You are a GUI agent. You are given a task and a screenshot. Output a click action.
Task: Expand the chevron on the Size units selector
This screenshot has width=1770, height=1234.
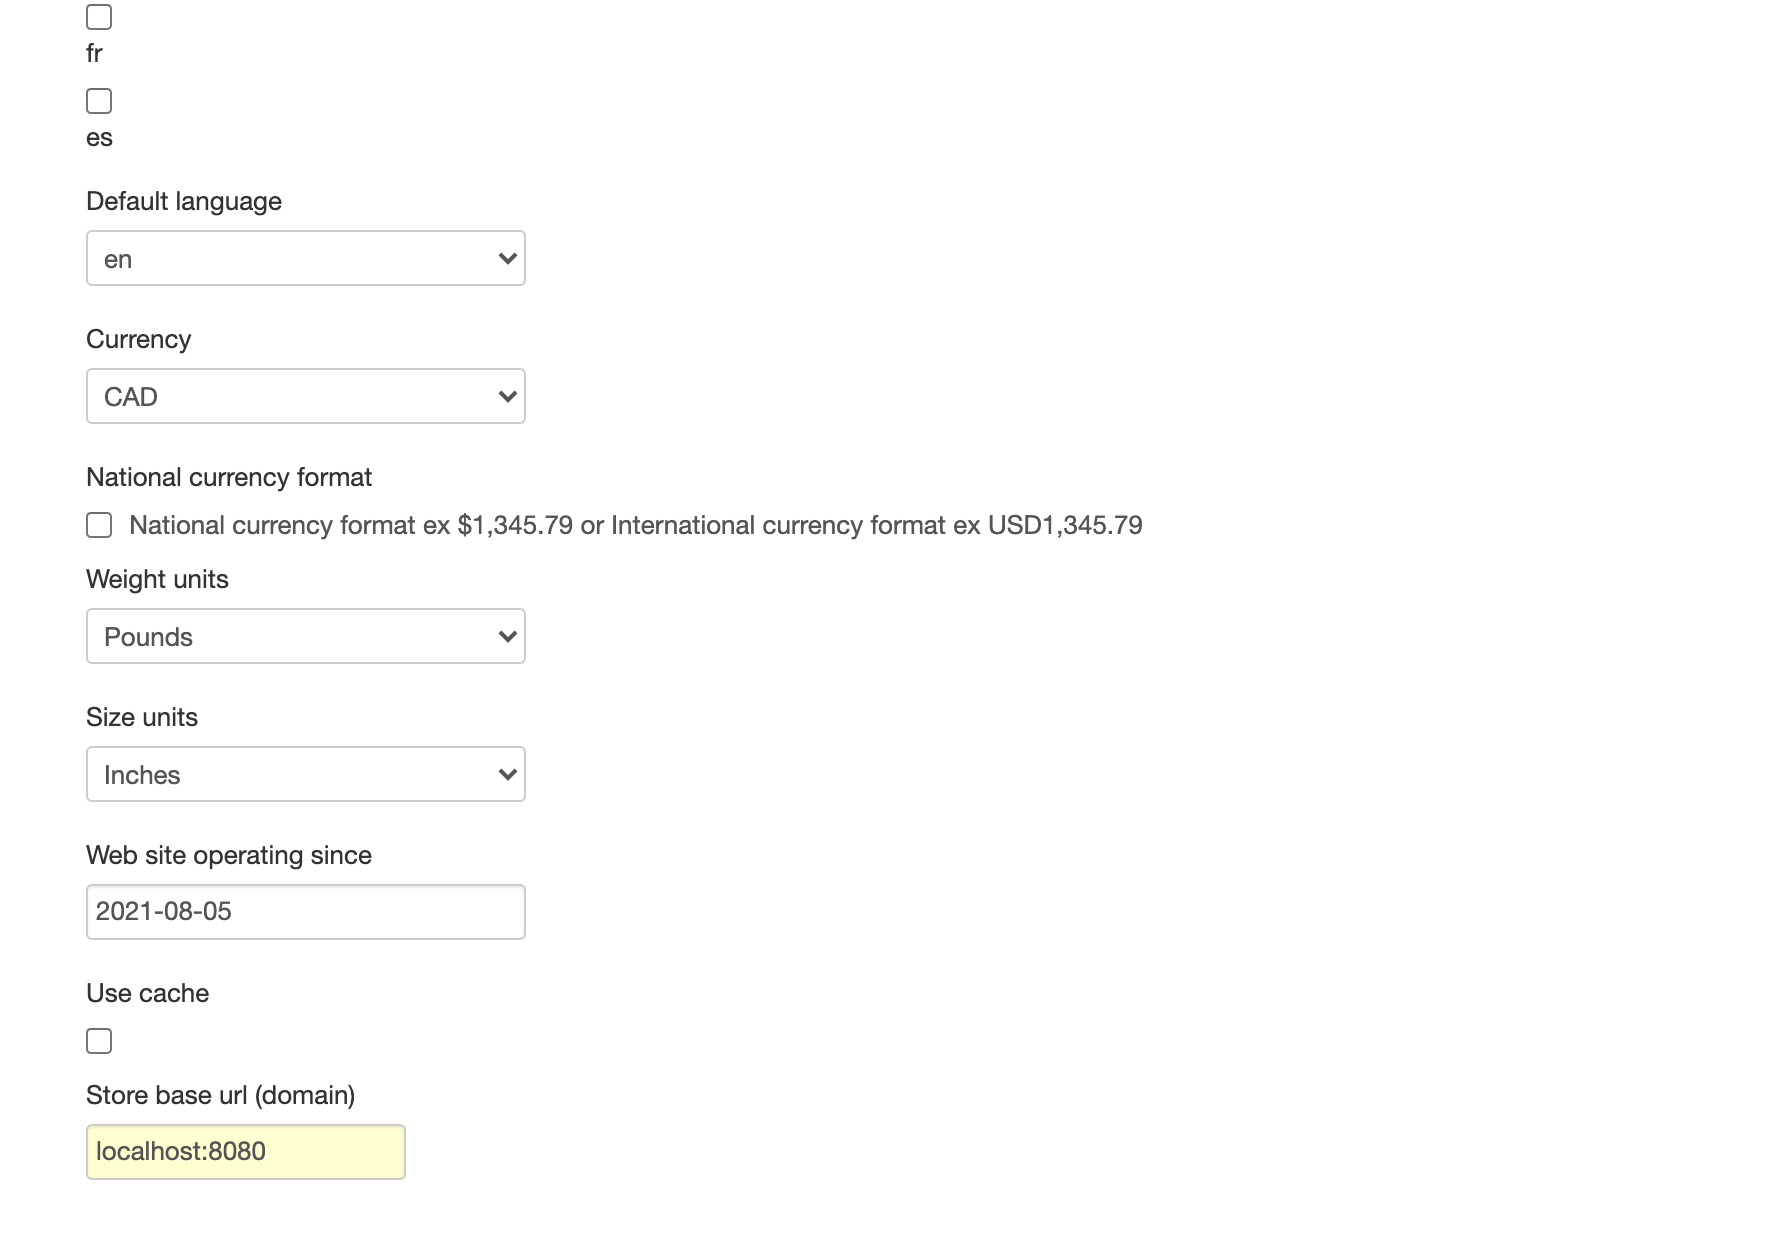(x=506, y=774)
